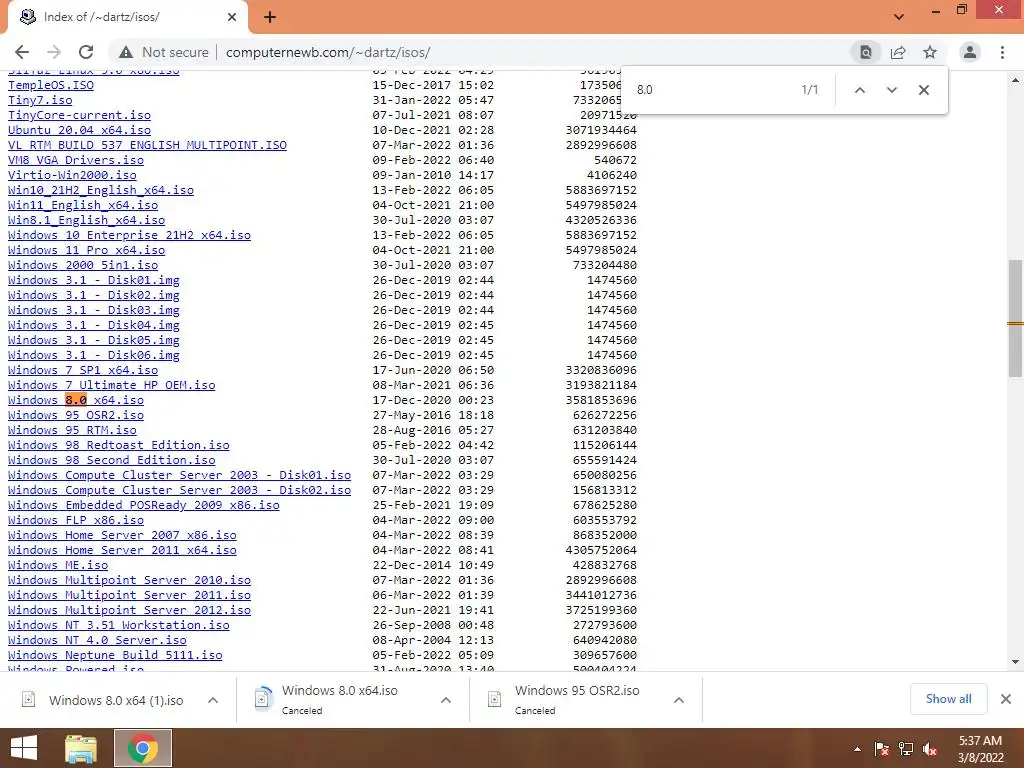Bookmark this page with the star icon
Screen dimensions: 1024x768
(x=930, y=52)
